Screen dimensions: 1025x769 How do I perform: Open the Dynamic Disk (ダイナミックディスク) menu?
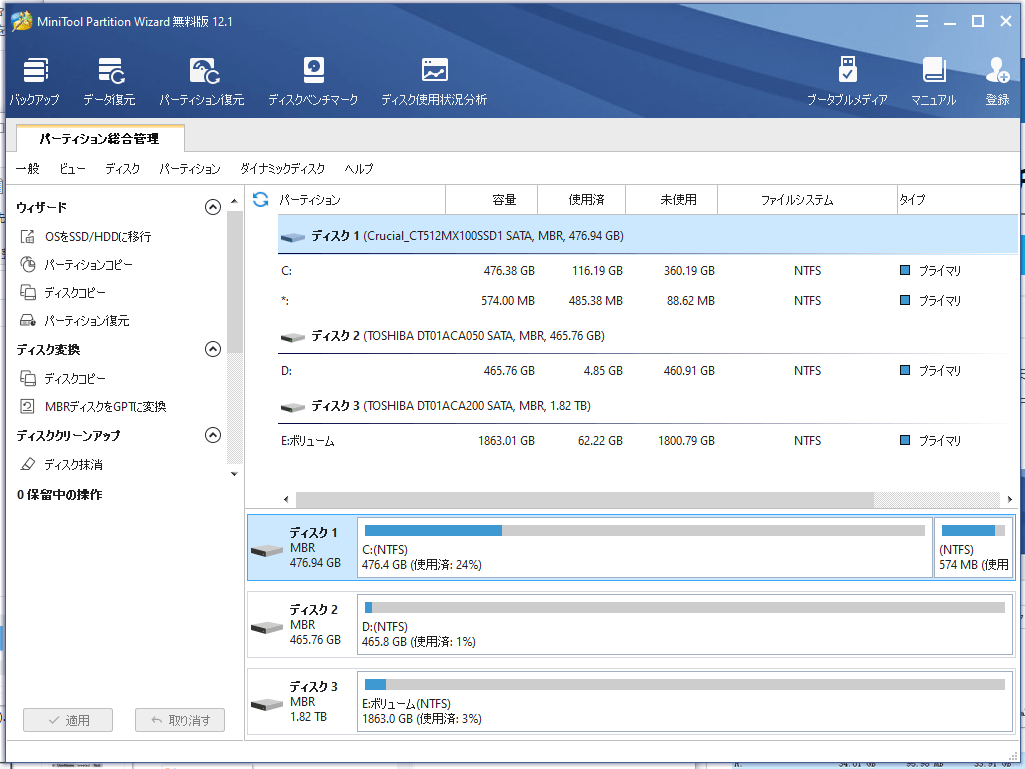pyautogui.click(x=282, y=169)
